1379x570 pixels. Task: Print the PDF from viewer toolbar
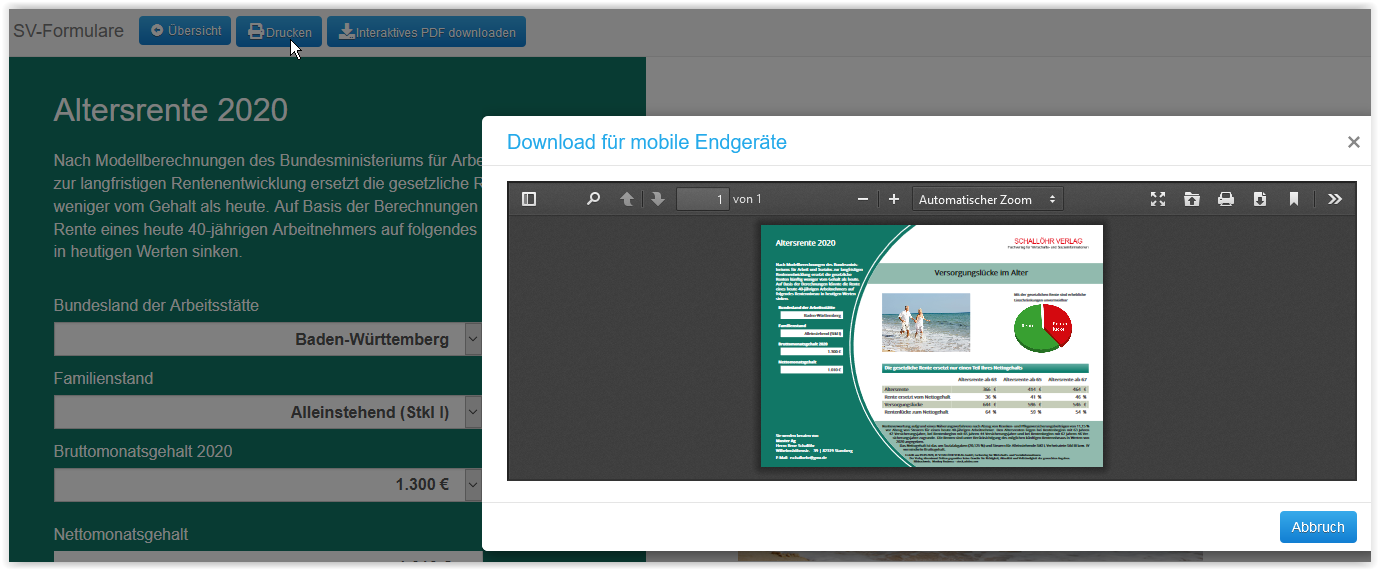click(1226, 199)
